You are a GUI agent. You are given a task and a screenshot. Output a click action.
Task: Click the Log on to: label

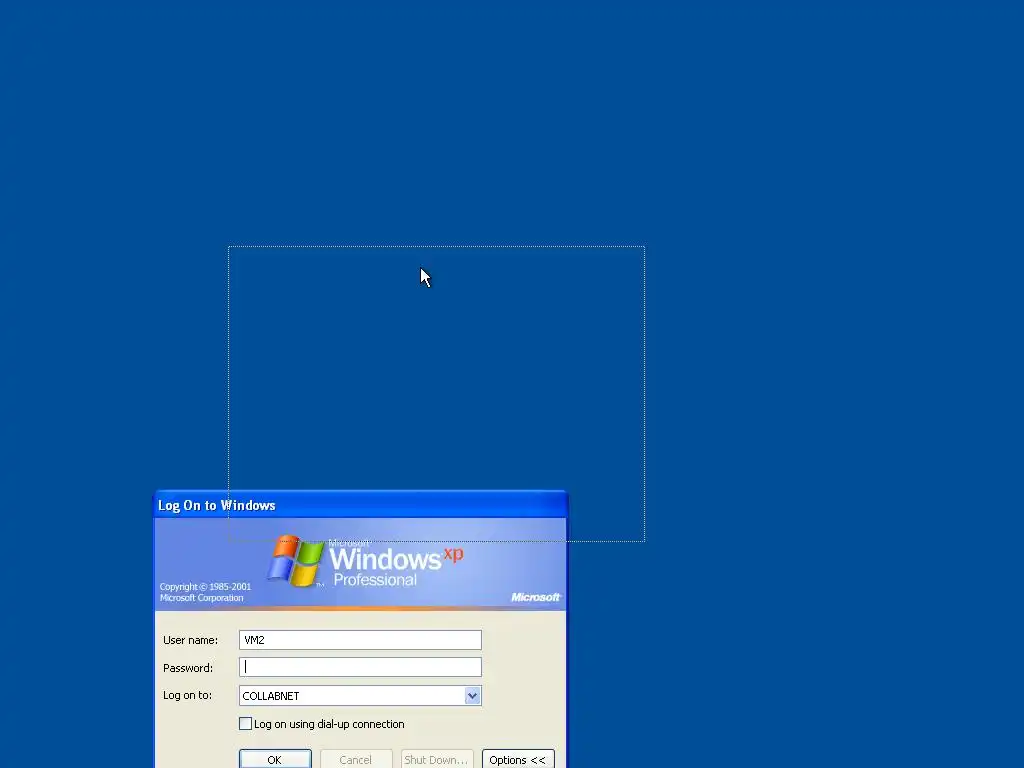[x=187, y=695]
